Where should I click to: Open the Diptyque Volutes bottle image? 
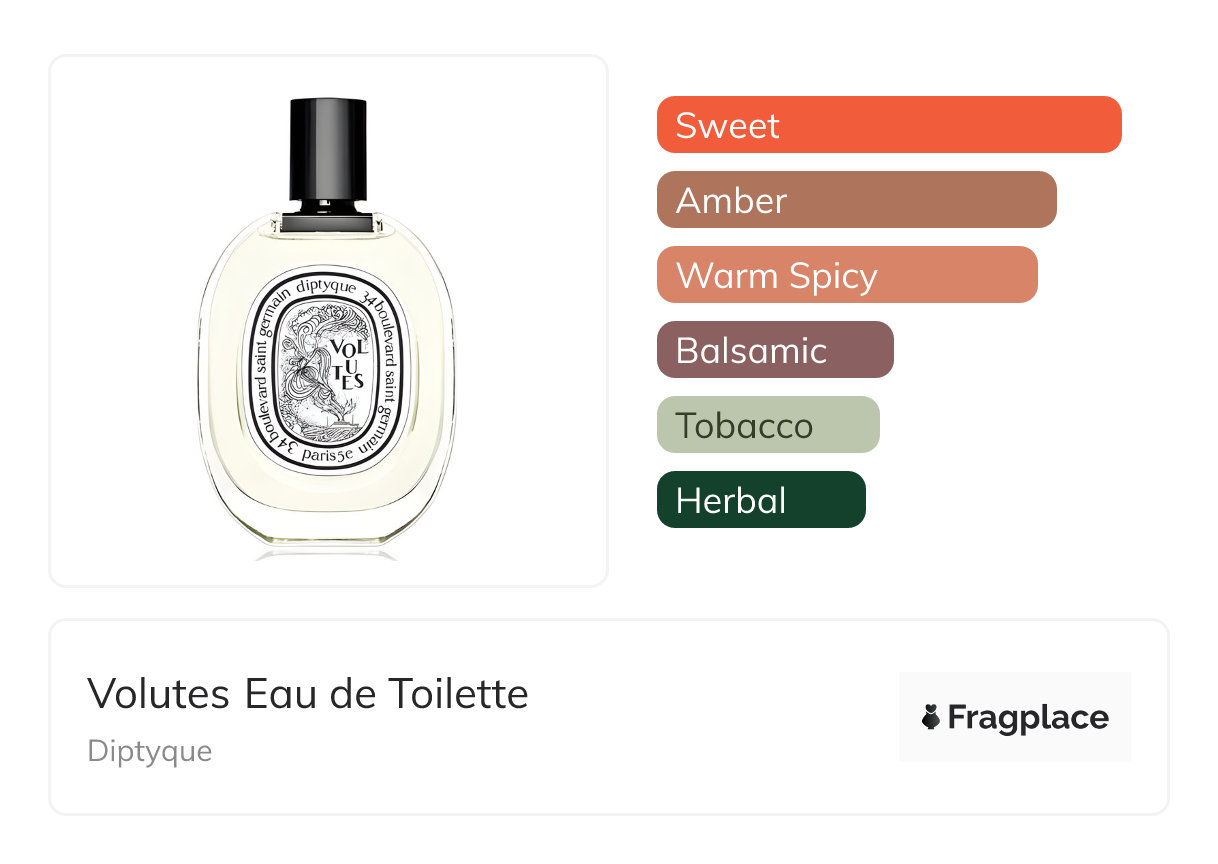click(x=328, y=326)
